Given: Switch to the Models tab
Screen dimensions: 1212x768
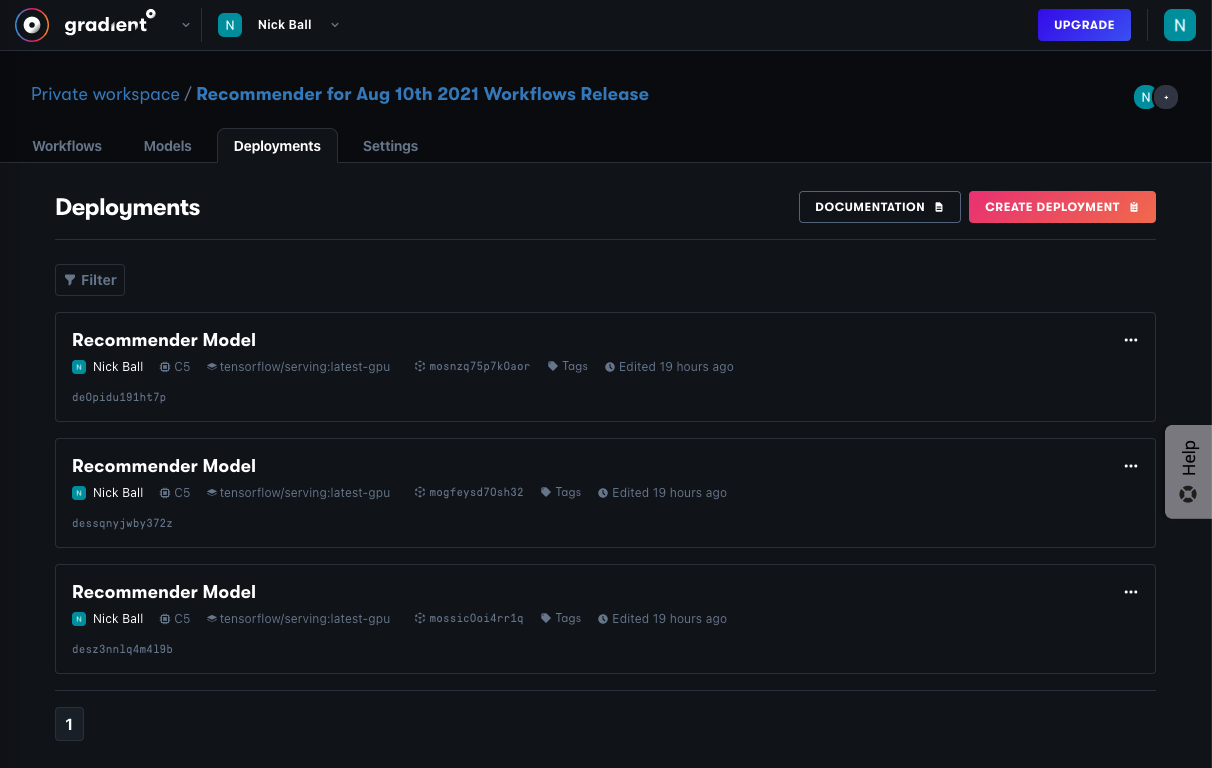Looking at the screenshot, I should (x=167, y=146).
